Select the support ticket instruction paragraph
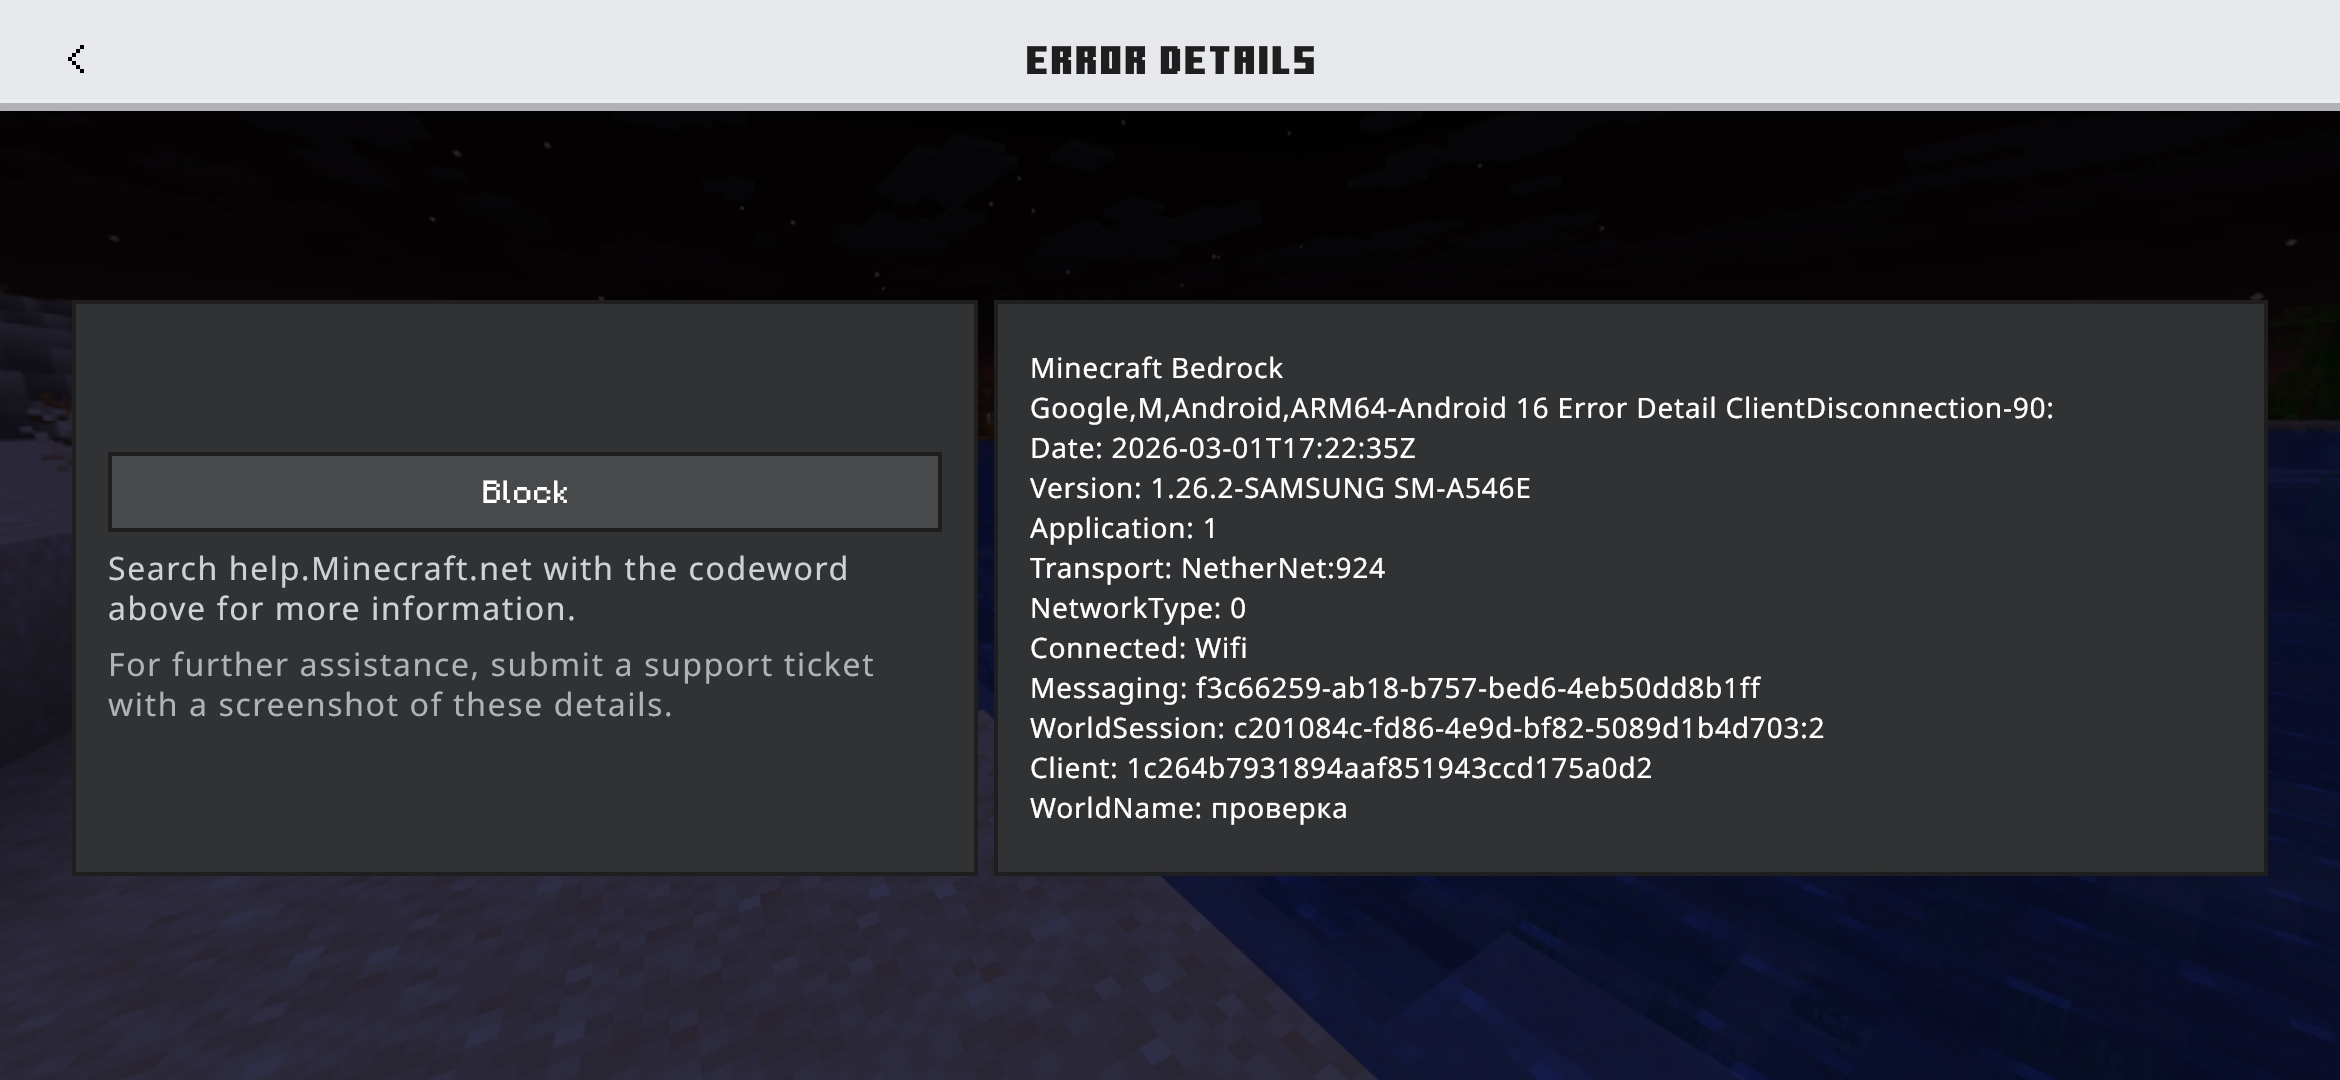The width and height of the screenshot is (2340, 1080). 490,685
